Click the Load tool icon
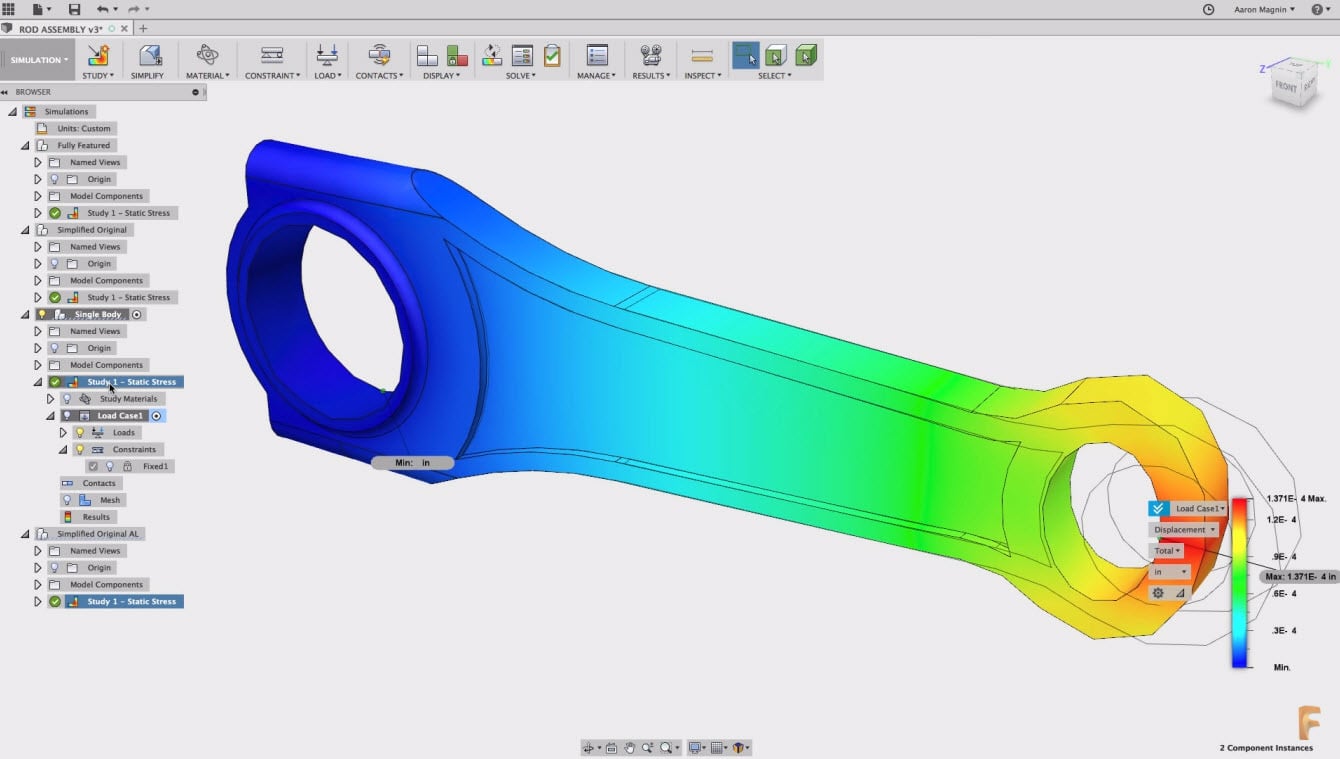Image resolution: width=1340 pixels, height=759 pixels. pos(326,55)
